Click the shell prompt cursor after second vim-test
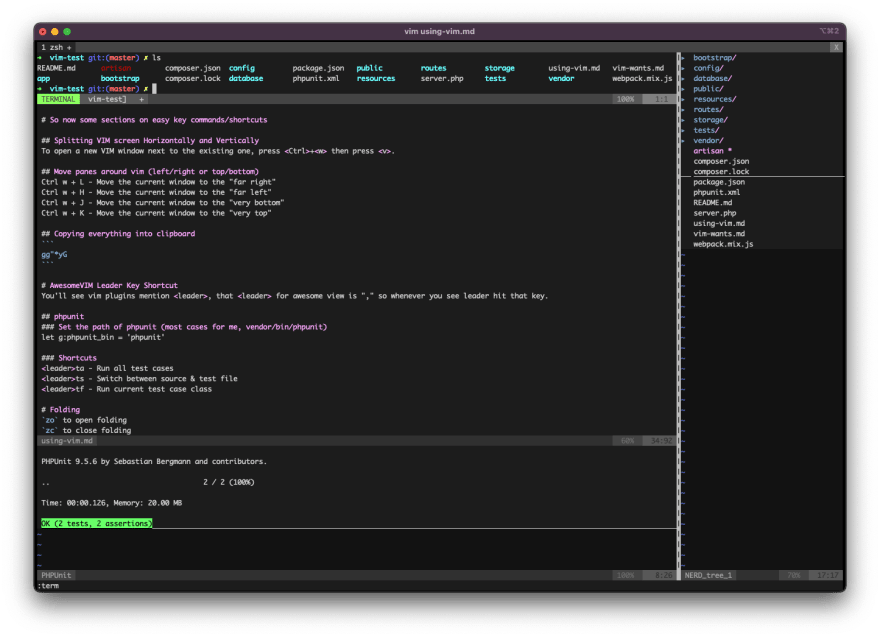The image size is (880, 637). tap(154, 89)
